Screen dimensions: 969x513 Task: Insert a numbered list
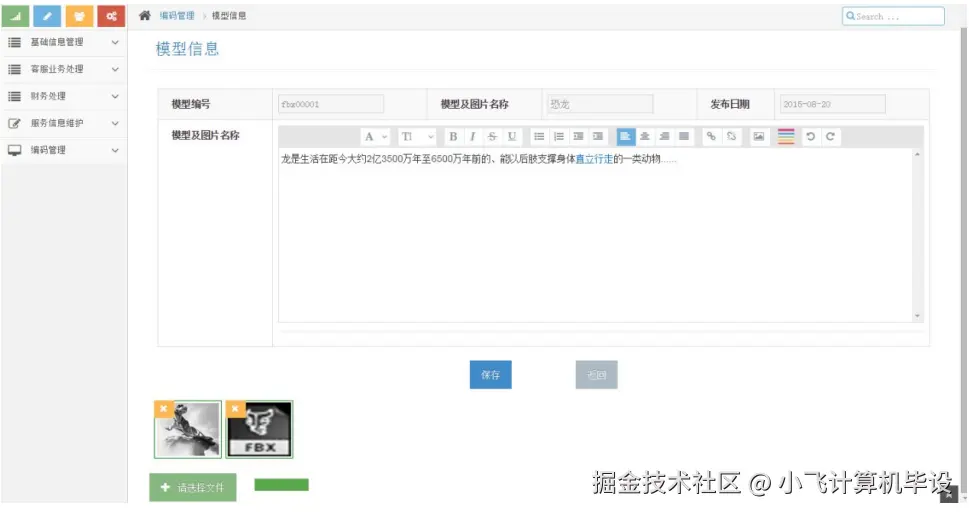[x=559, y=137]
